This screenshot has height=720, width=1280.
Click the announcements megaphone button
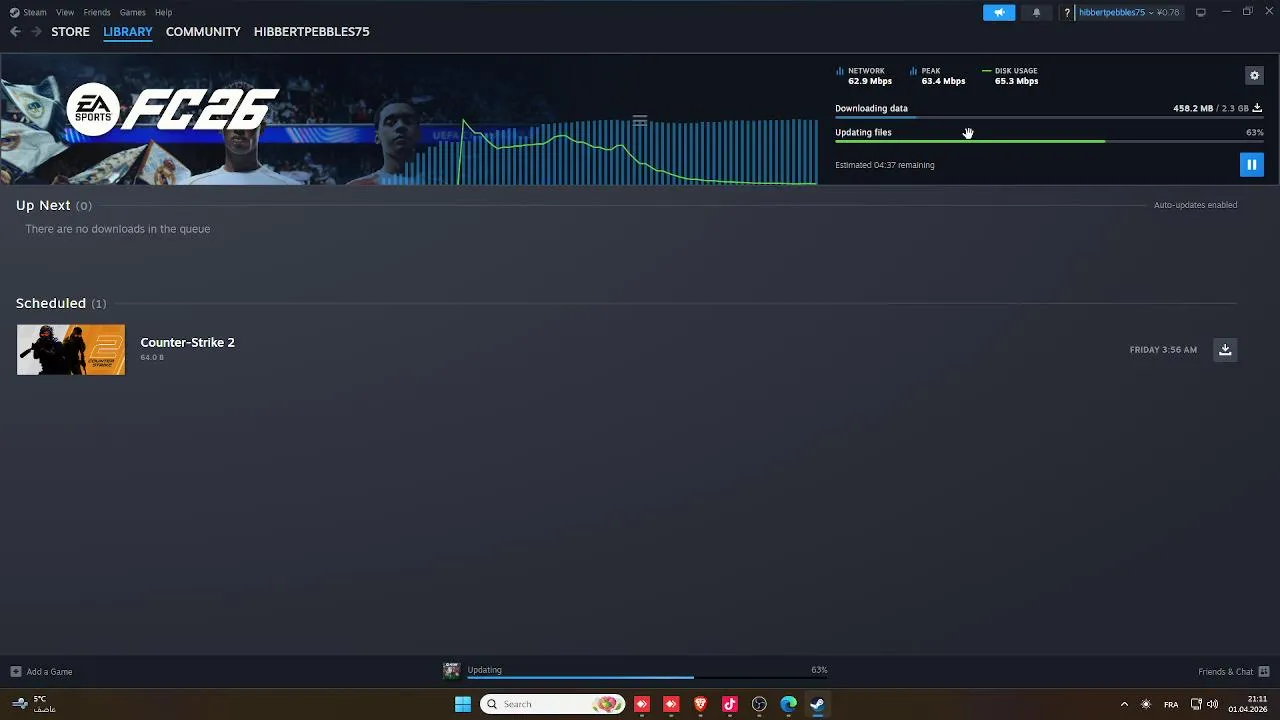pyautogui.click(x=999, y=12)
